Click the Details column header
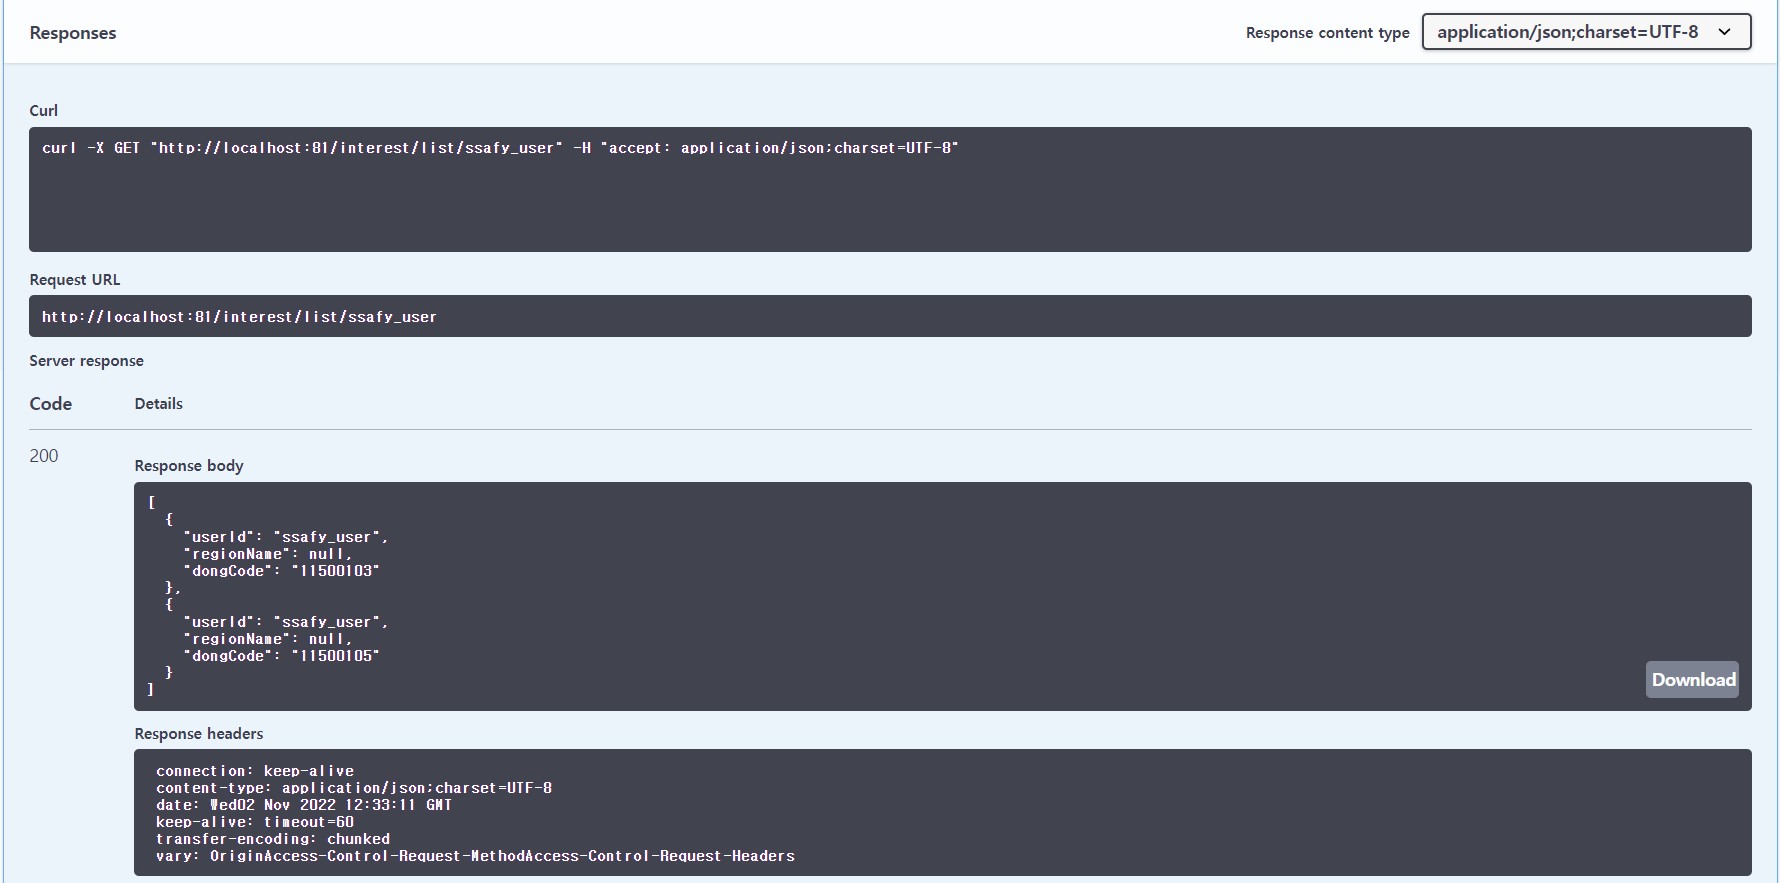Viewport: 1780px width, 883px height. 159,404
